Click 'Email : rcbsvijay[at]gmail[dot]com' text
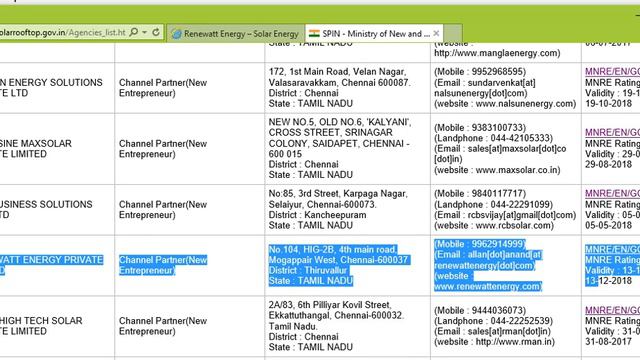 click(x=505, y=215)
